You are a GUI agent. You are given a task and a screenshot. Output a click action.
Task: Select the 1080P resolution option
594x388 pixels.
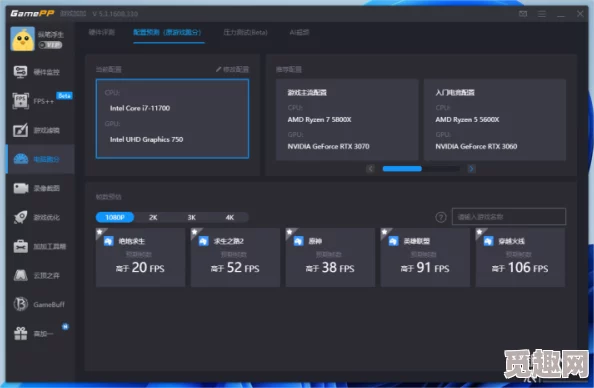pyautogui.click(x=115, y=217)
